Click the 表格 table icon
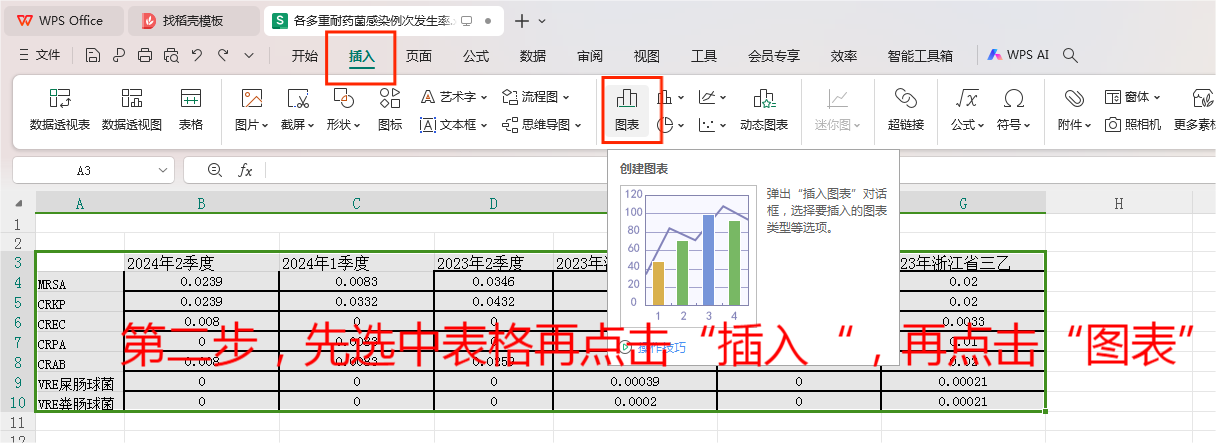This screenshot has height=443, width=1216. click(x=191, y=110)
